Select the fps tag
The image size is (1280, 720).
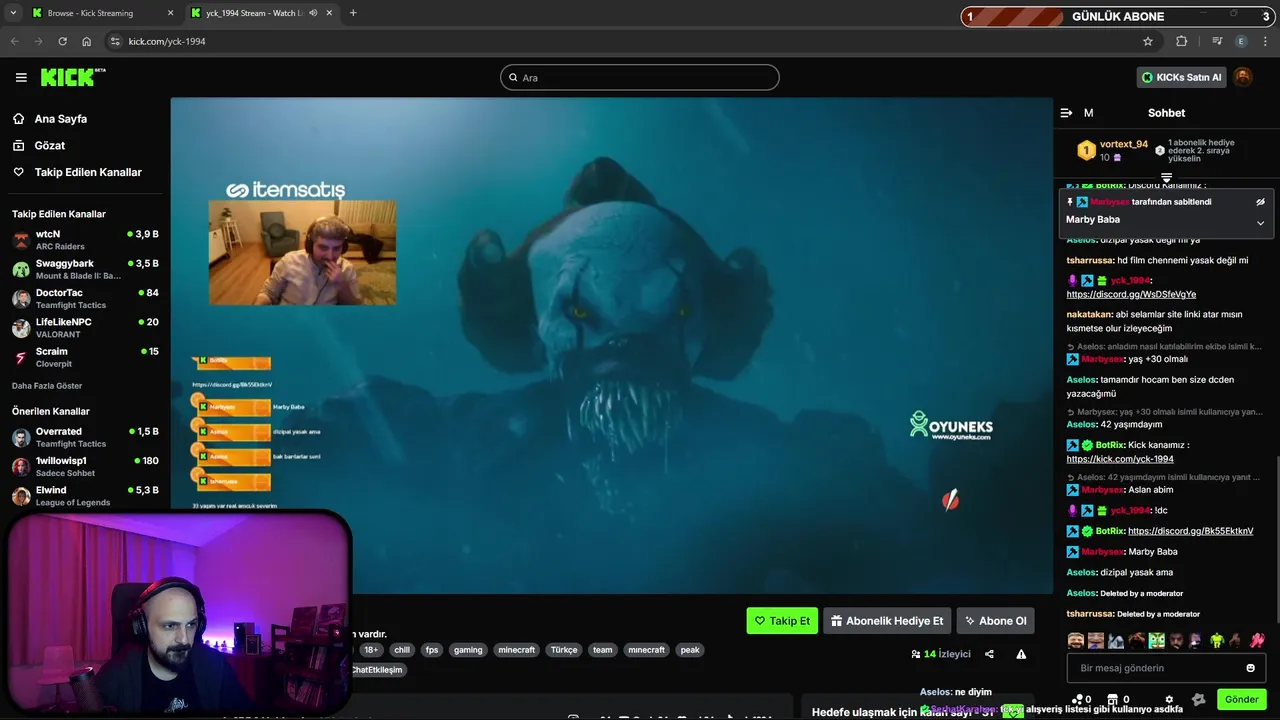[432, 650]
